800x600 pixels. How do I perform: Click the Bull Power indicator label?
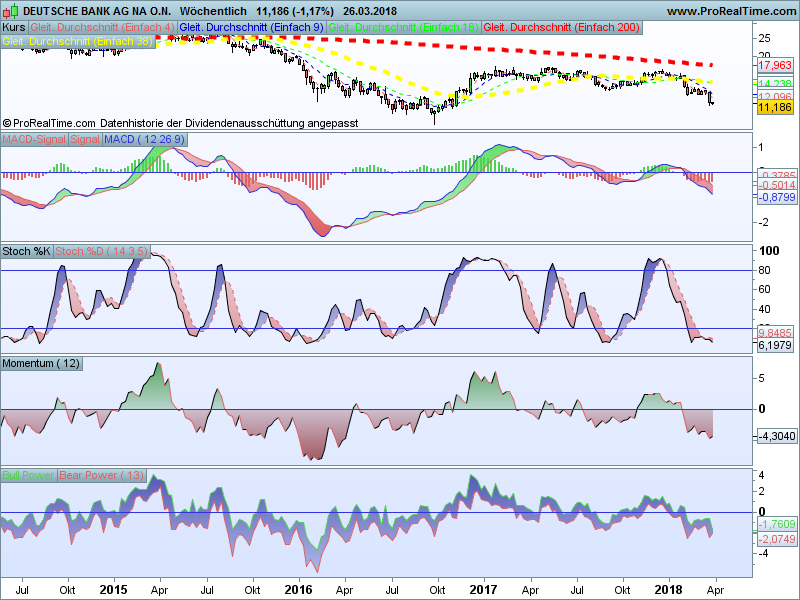(28, 476)
